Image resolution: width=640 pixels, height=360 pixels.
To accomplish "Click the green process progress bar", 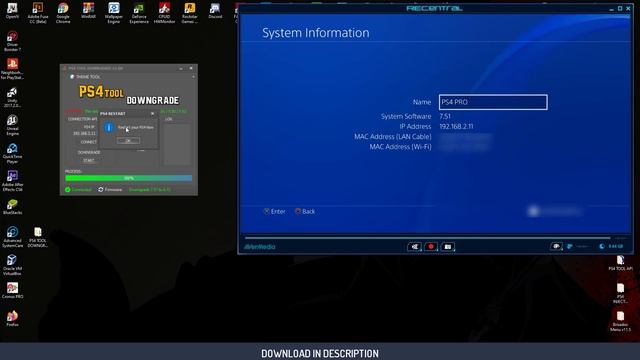I will pos(129,178).
